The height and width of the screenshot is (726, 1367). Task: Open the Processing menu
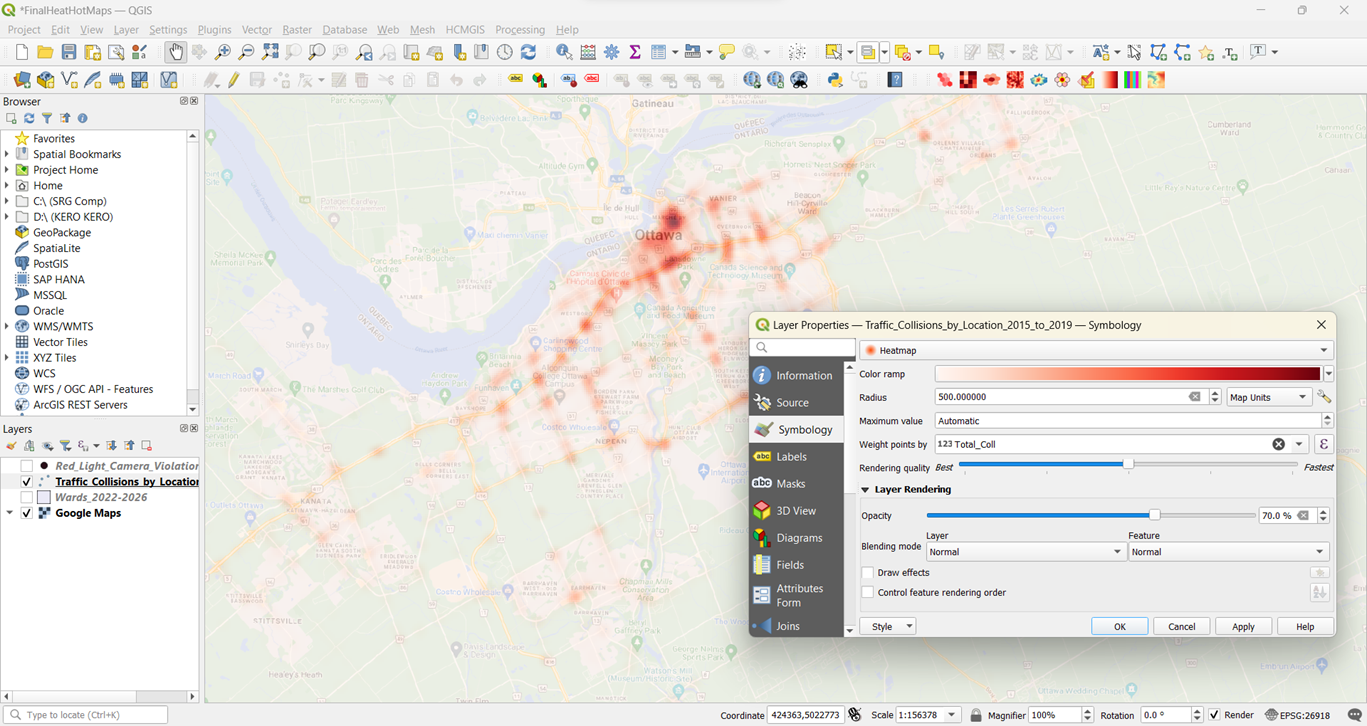click(x=520, y=30)
